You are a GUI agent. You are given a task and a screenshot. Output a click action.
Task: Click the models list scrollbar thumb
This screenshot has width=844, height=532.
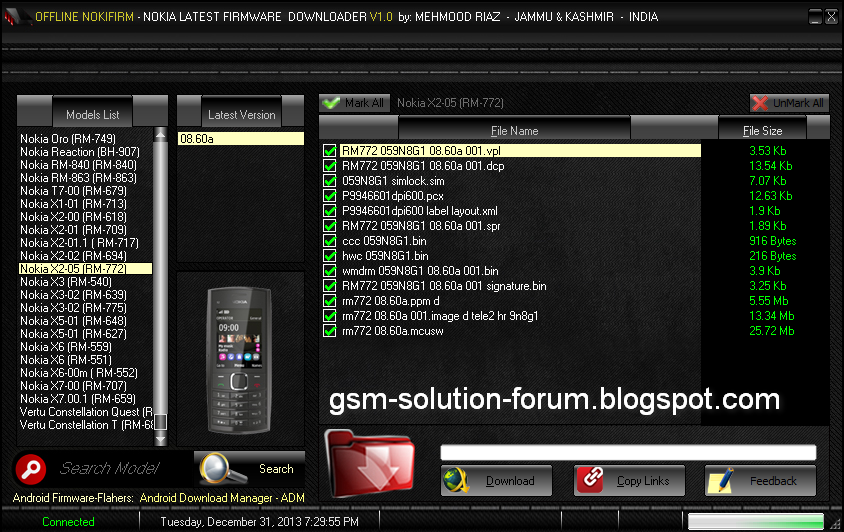(x=160, y=422)
